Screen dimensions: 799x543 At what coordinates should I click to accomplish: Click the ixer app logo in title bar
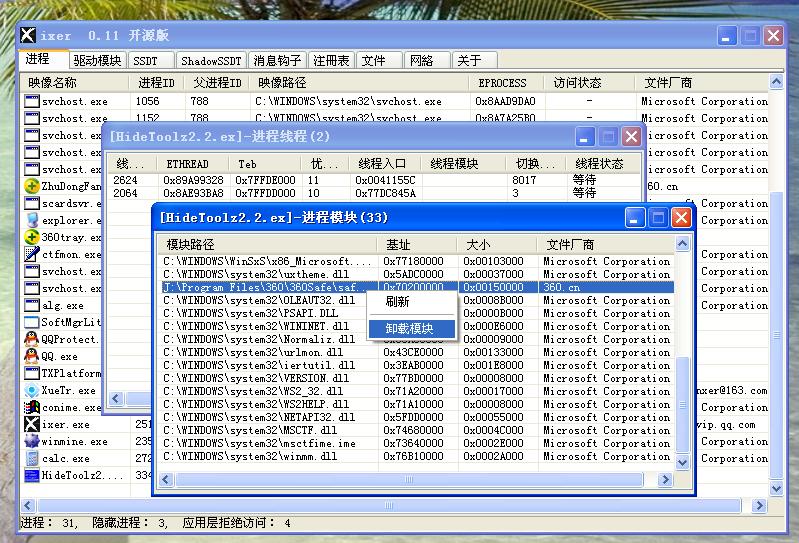[28, 35]
